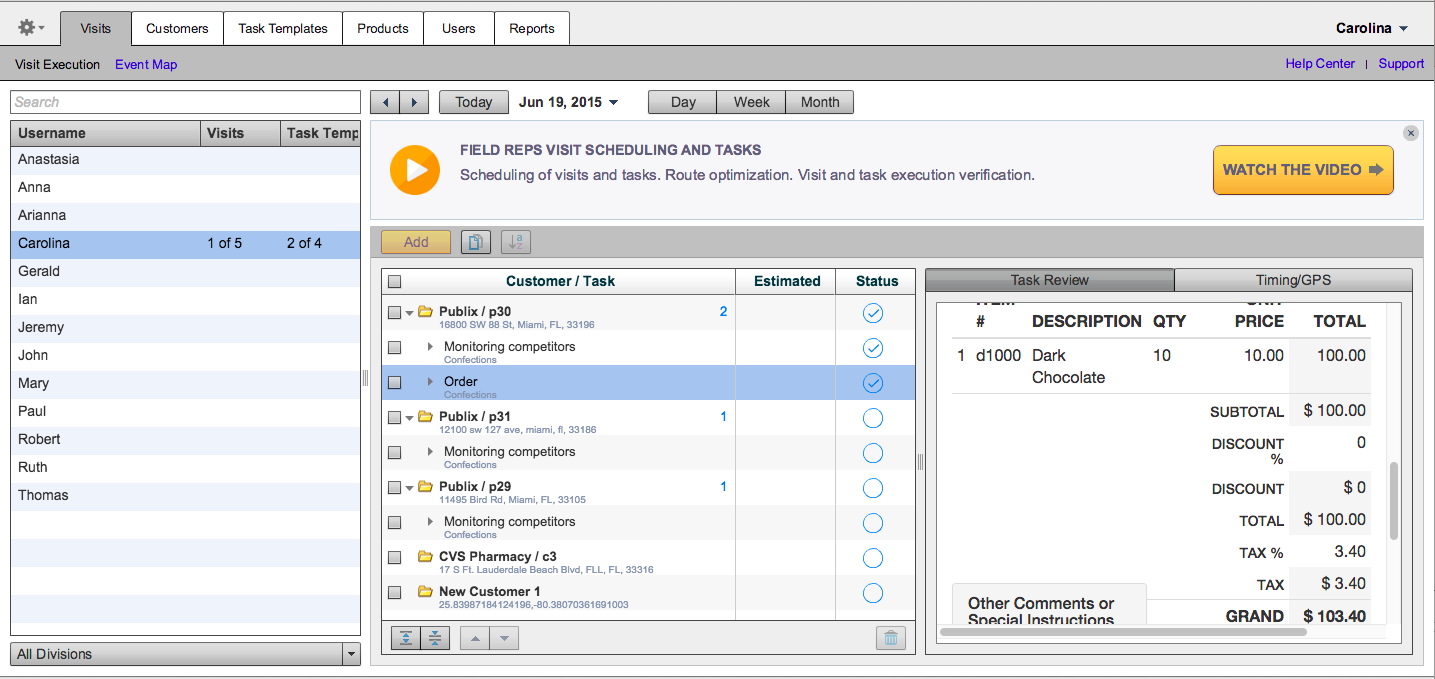Open the settings gear menu

pos(31,28)
